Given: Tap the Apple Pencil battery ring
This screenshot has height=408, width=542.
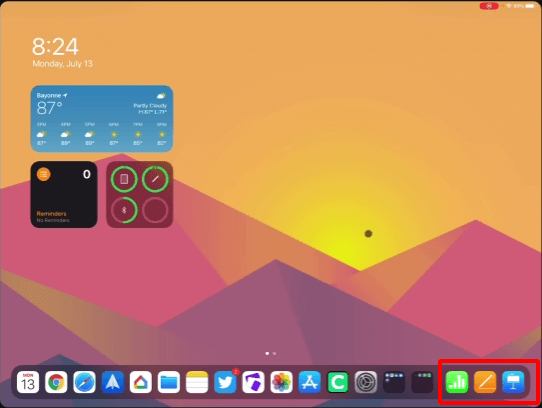Looking at the screenshot, I should coord(155,179).
